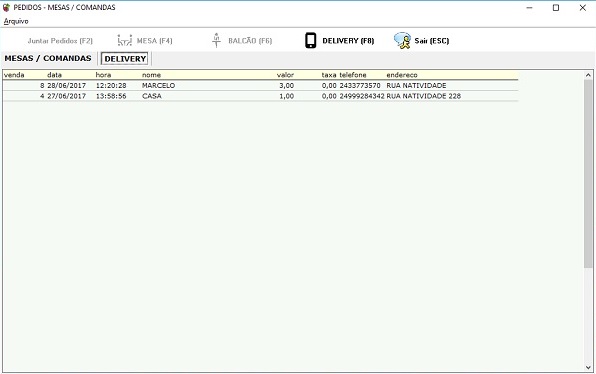The height and width of the screenshot is (374, 596).
Task: Click the vertical scrollbar thumb
Action: [x=588, y=174]
